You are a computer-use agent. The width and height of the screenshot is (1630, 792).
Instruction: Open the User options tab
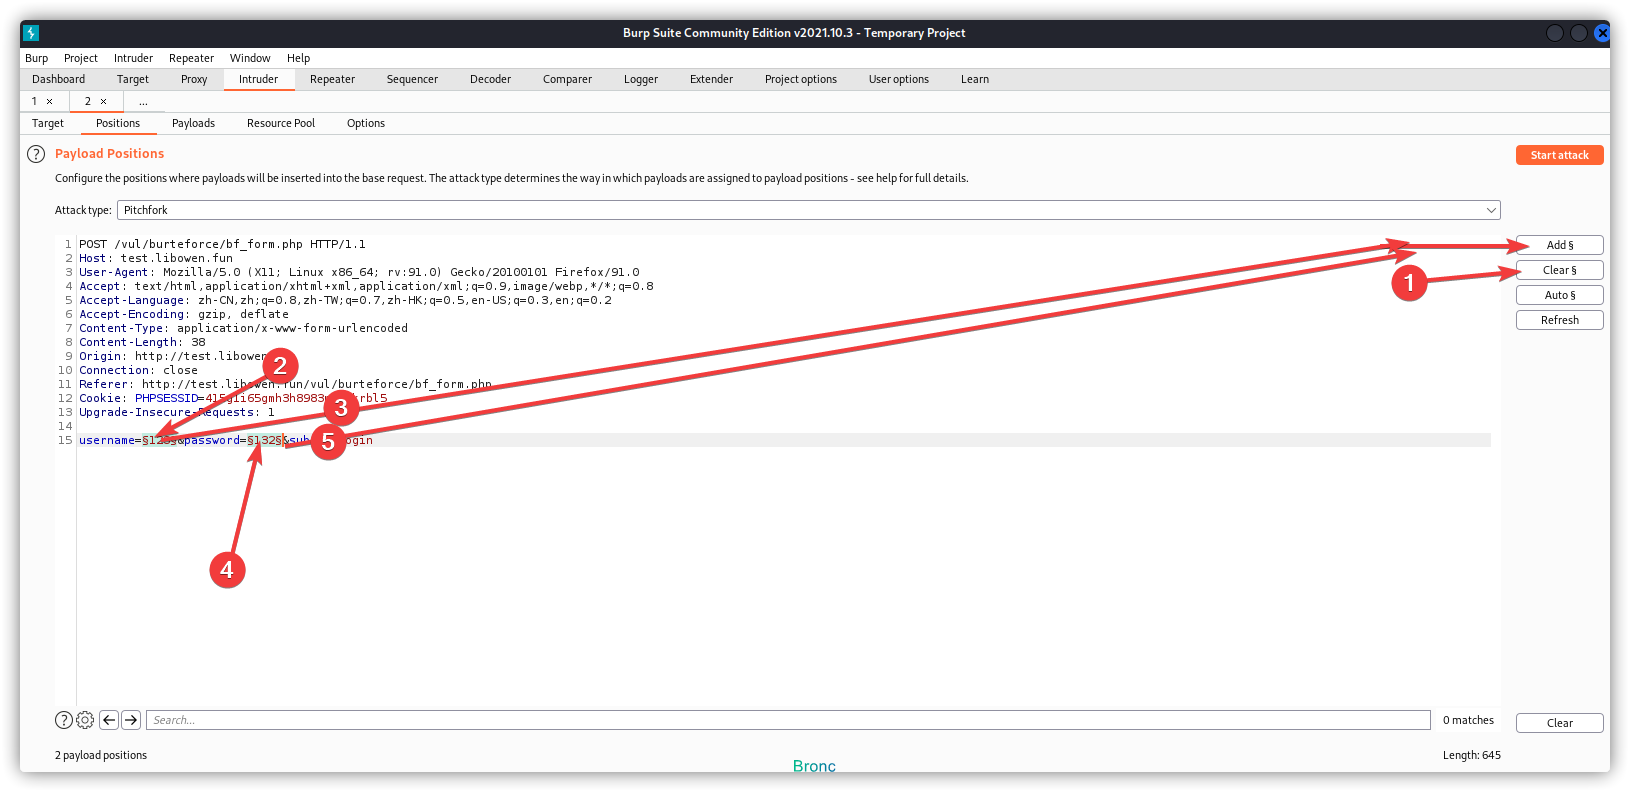point(899,79)
